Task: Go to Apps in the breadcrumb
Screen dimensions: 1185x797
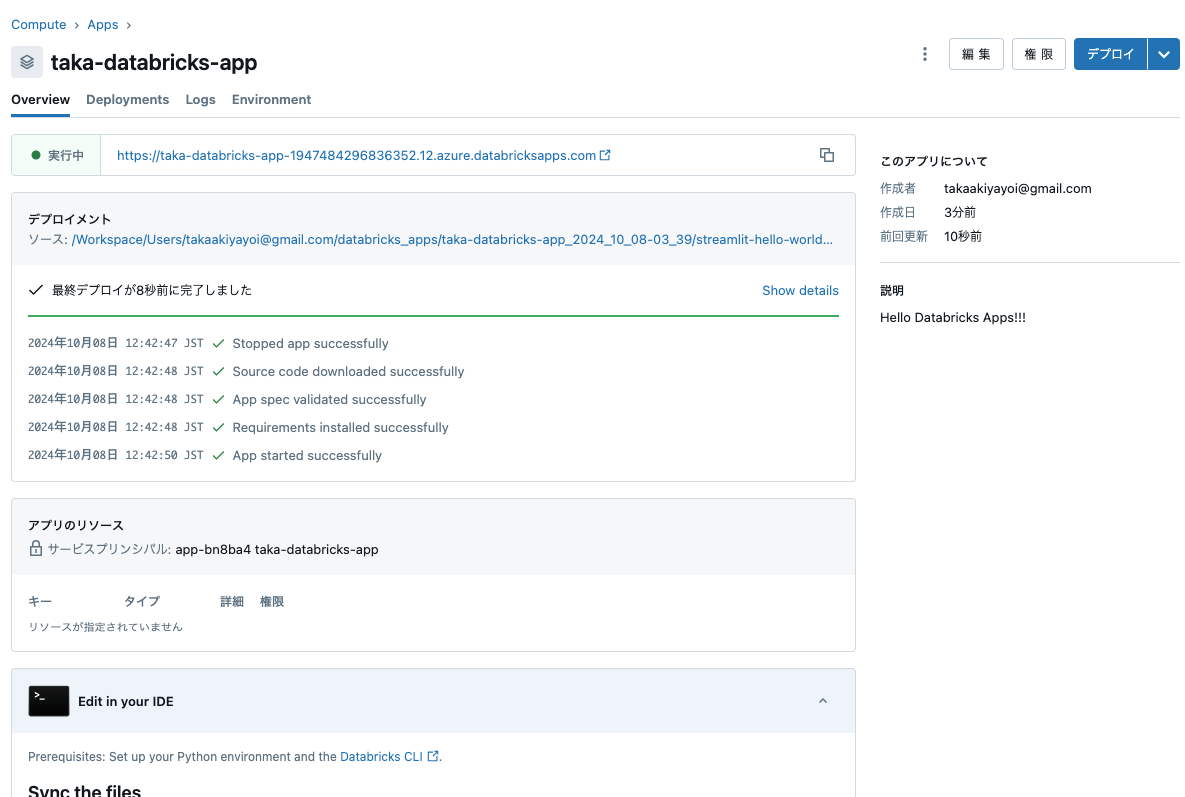Action: coord(103,25)
